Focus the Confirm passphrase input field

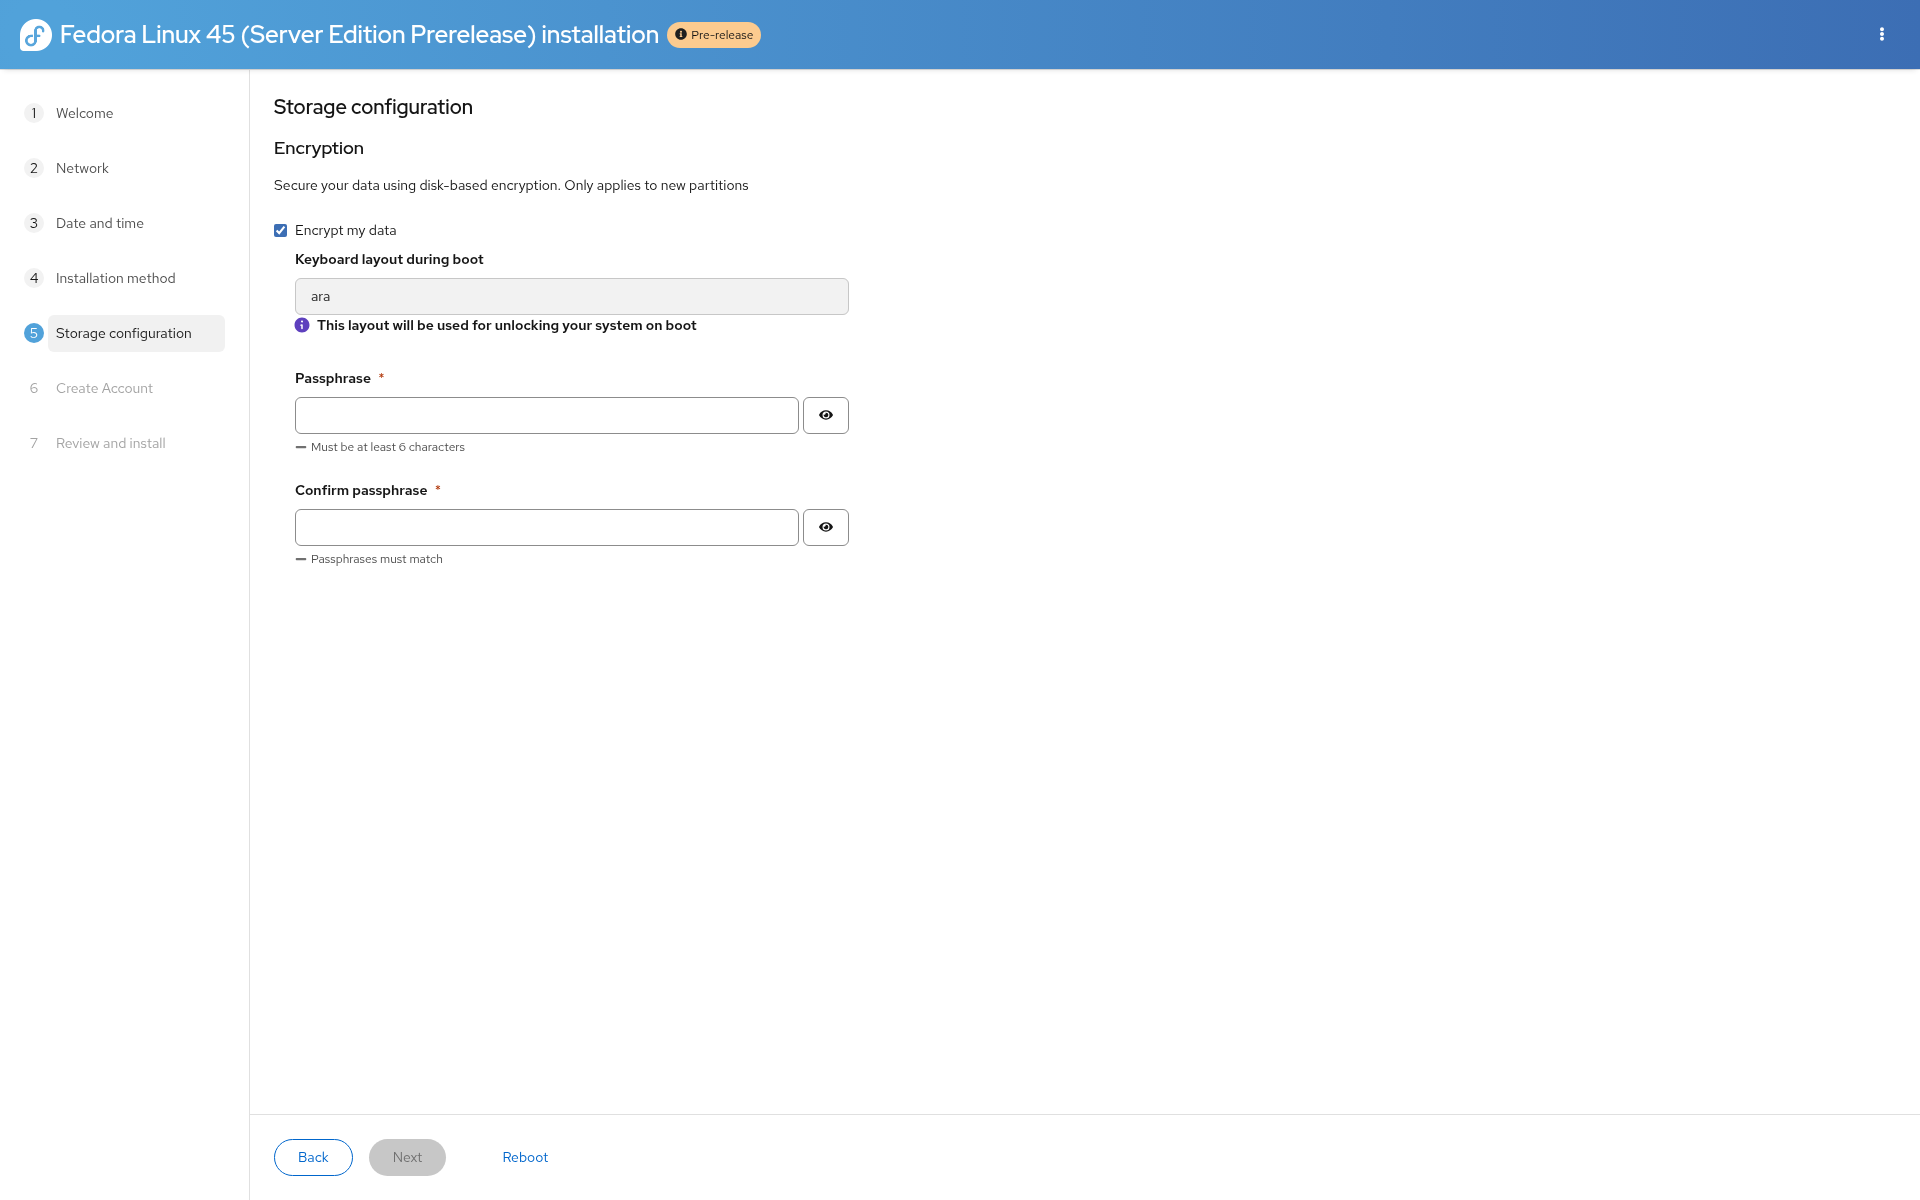[547, 528]
